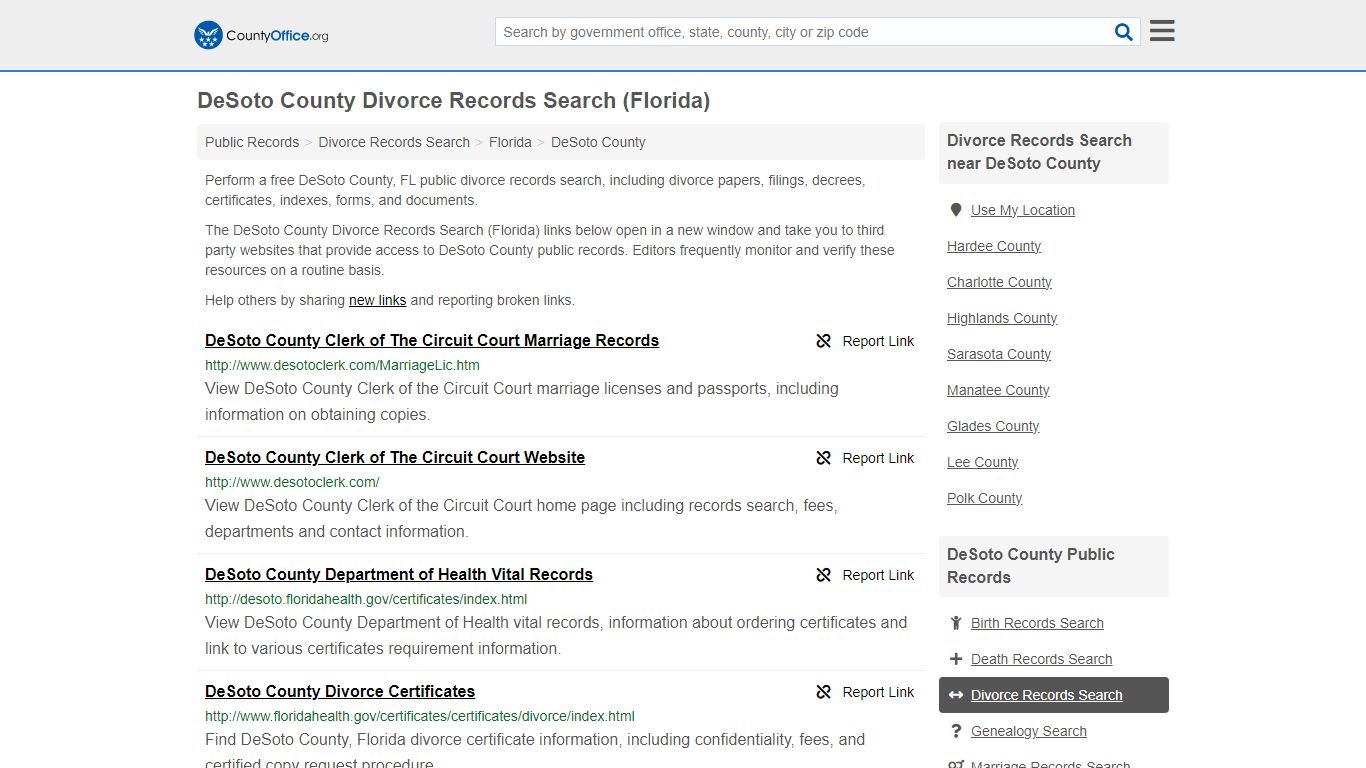1366x768 pixels.
Task: Open DeSoto County Divorce Certificates title
Action: point(340,691)
